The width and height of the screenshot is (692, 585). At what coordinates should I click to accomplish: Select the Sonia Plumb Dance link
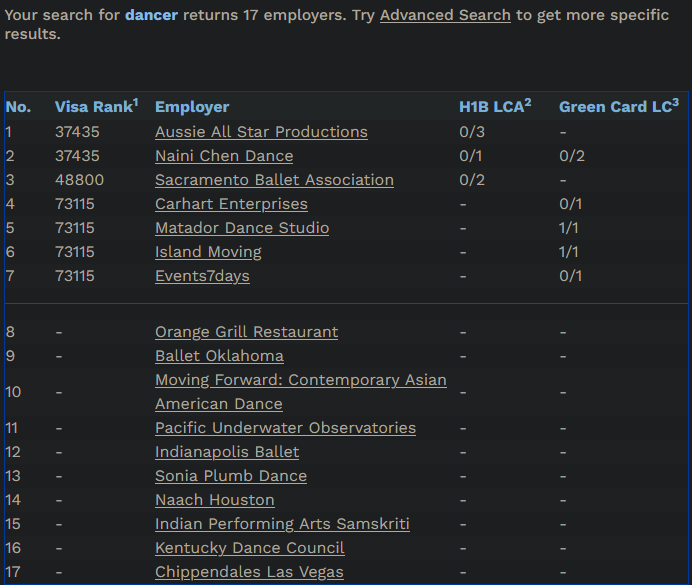pos(231,476)
